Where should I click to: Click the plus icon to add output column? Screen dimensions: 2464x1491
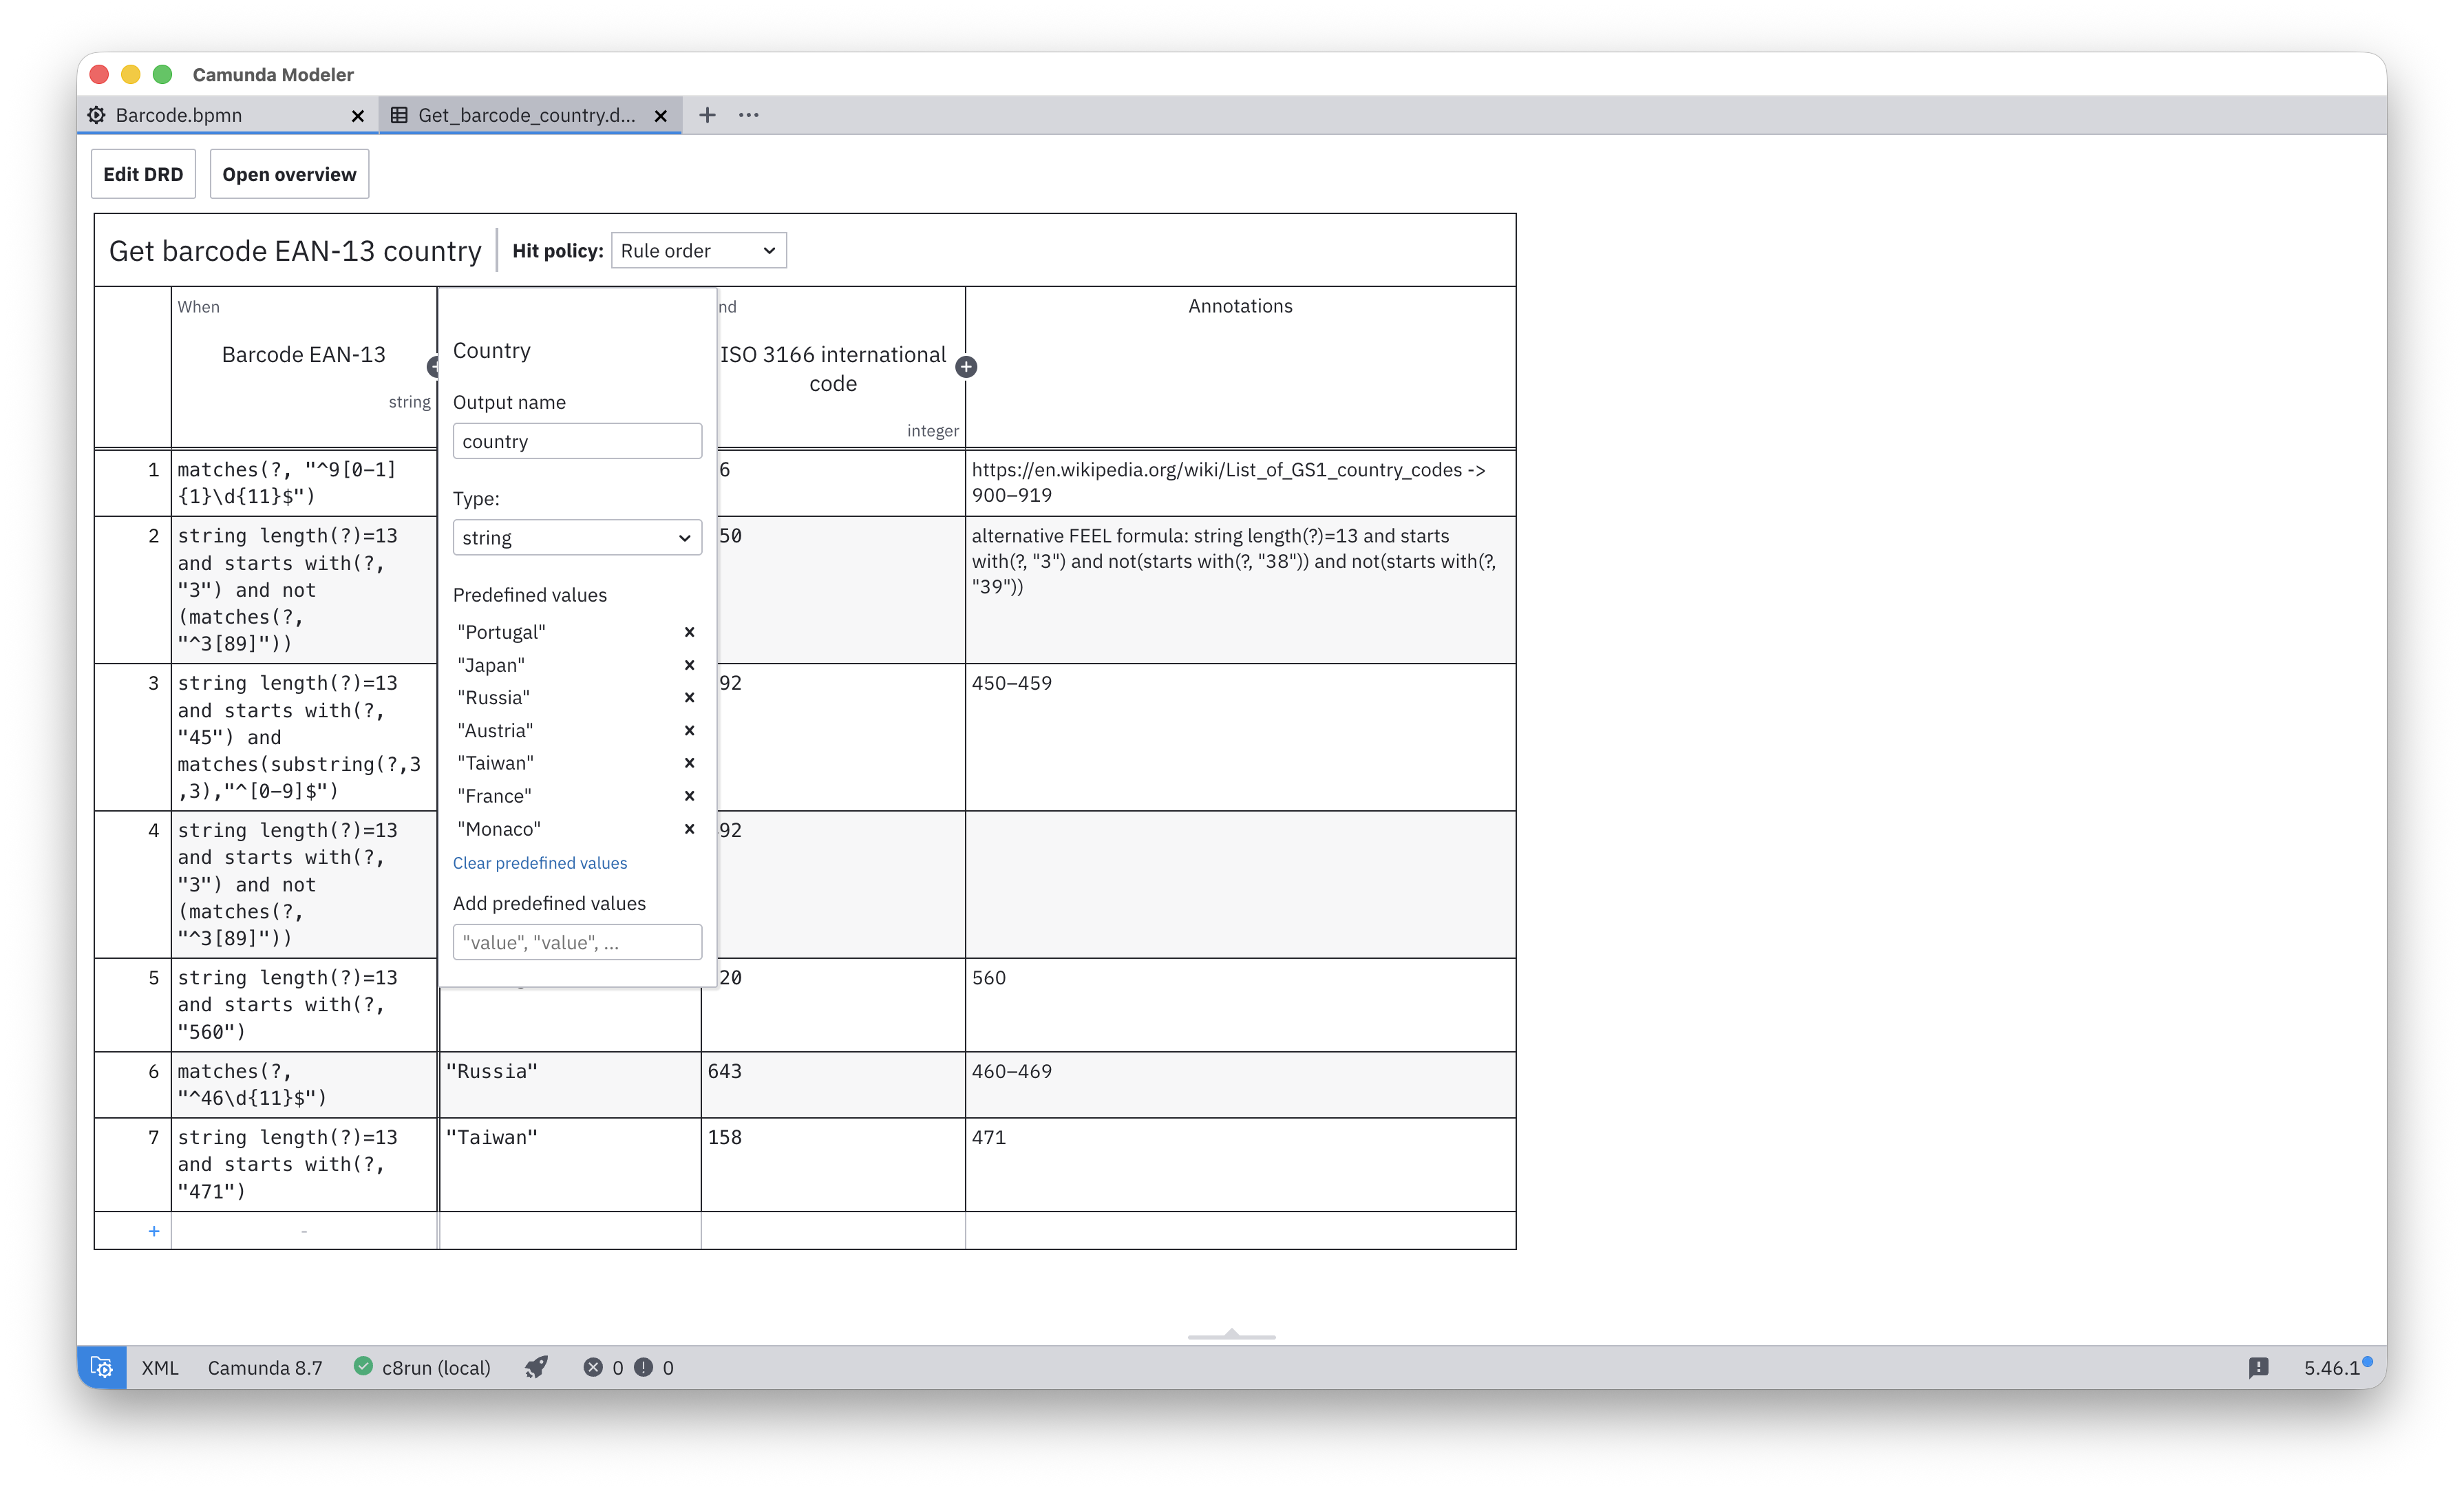point(966,367)
